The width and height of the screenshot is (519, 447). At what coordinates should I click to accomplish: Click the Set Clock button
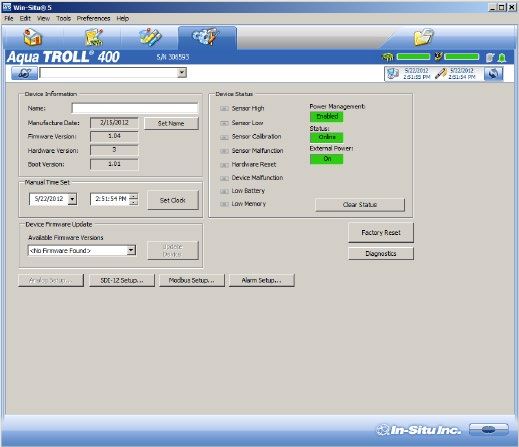coord(173,200)
